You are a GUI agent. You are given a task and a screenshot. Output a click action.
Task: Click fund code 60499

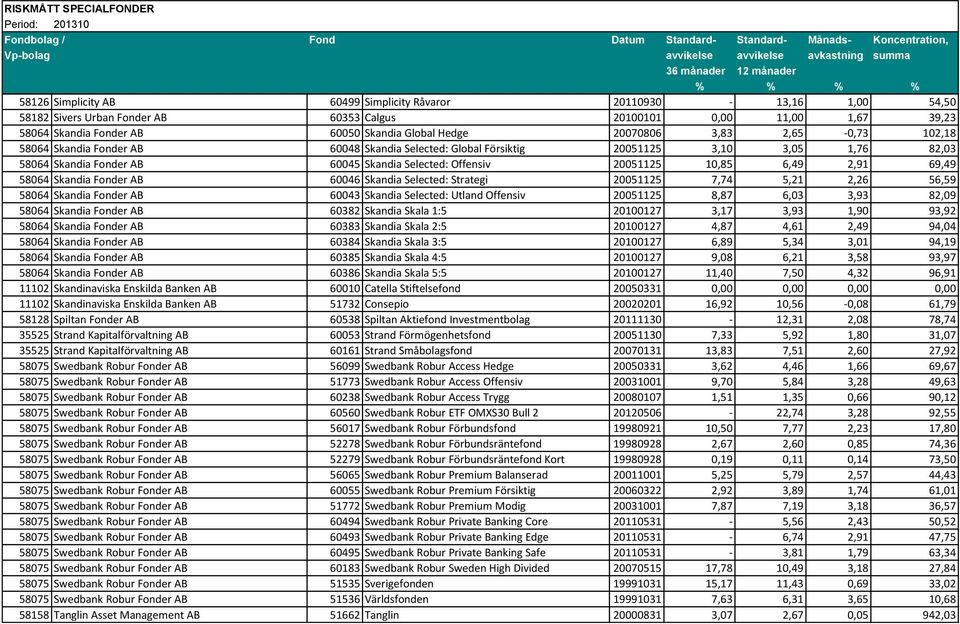click(345, 102)
